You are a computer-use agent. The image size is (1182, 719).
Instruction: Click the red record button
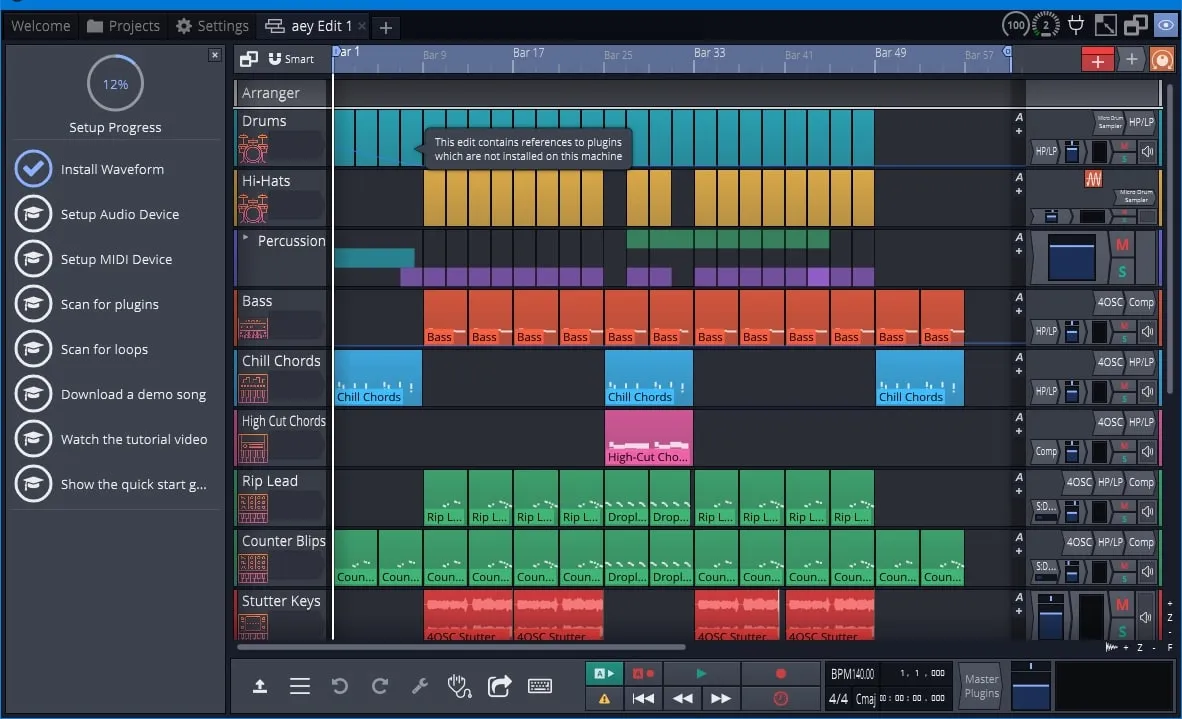tap(780, 673)
